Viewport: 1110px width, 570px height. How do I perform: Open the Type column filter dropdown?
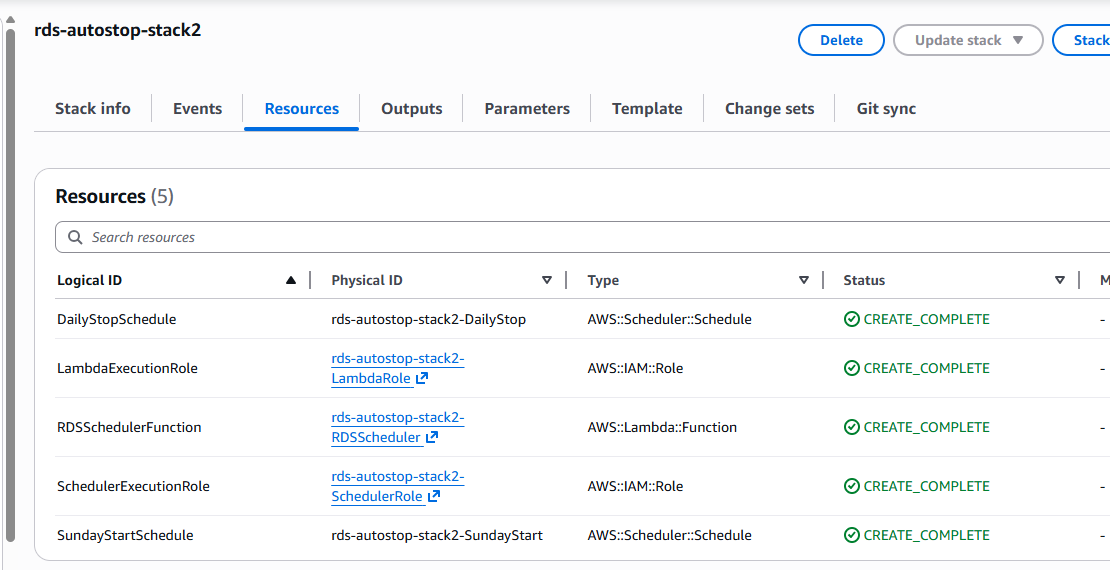pyautogui.click(x=804, y=281)
